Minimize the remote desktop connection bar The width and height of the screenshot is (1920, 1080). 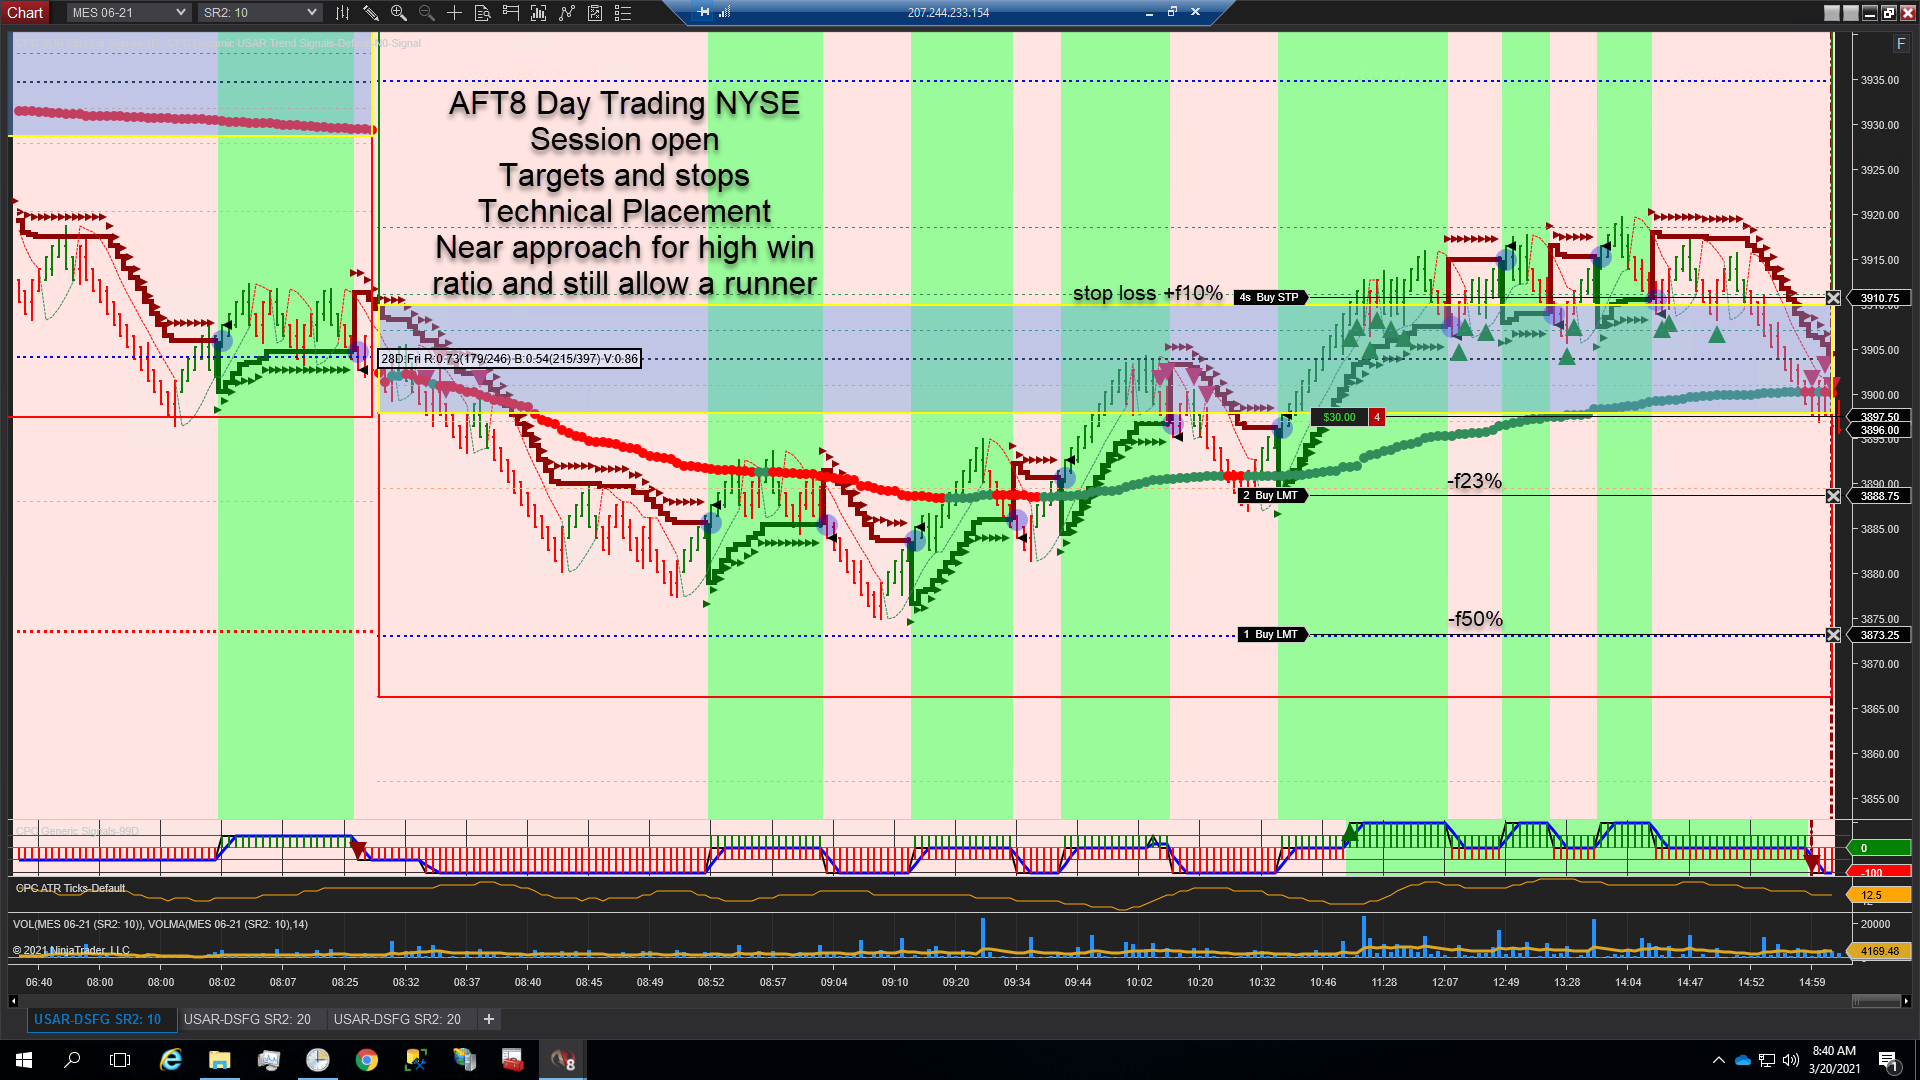pyautogui.click(x=1149, y=12)
